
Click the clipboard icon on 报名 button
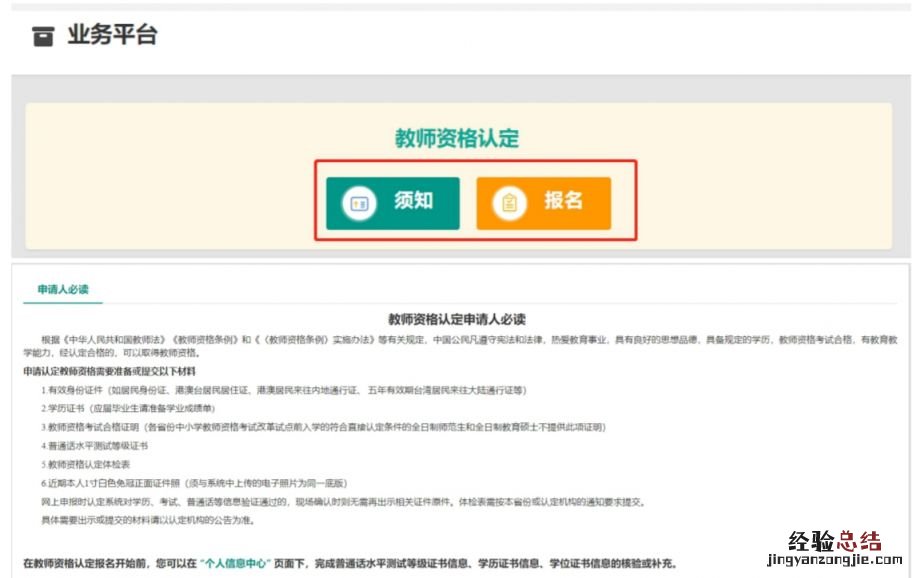tap(509, 204)
